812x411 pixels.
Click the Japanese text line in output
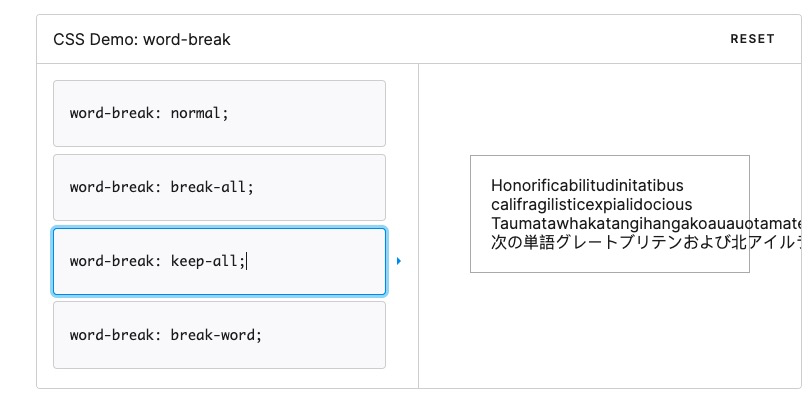click(x=620, y=242)
